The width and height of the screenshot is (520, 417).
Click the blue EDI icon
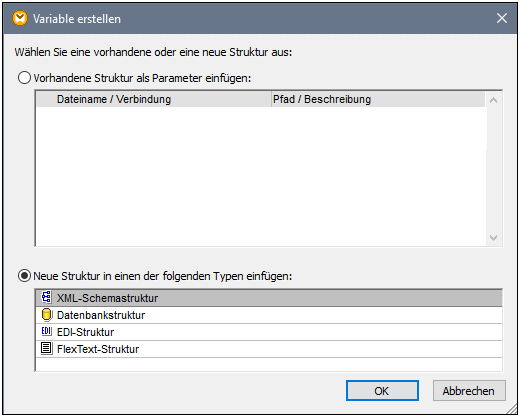point(46,332)
